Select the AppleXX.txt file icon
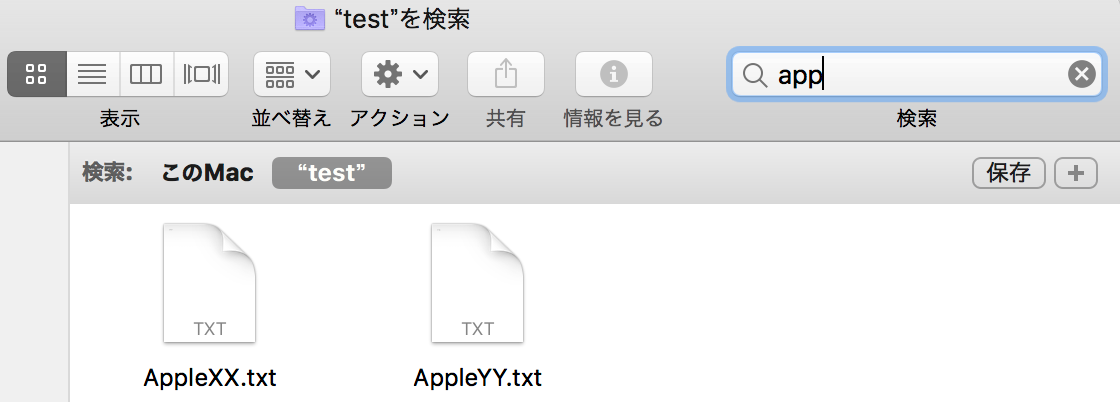 tap(209, 283)
